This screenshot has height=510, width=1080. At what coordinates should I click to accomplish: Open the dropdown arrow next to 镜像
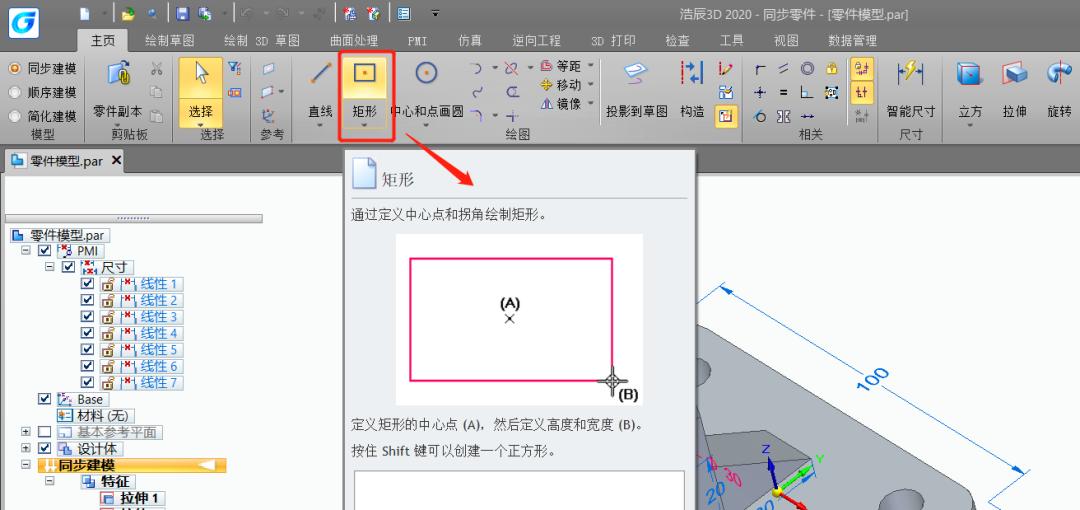pos(592,103)
